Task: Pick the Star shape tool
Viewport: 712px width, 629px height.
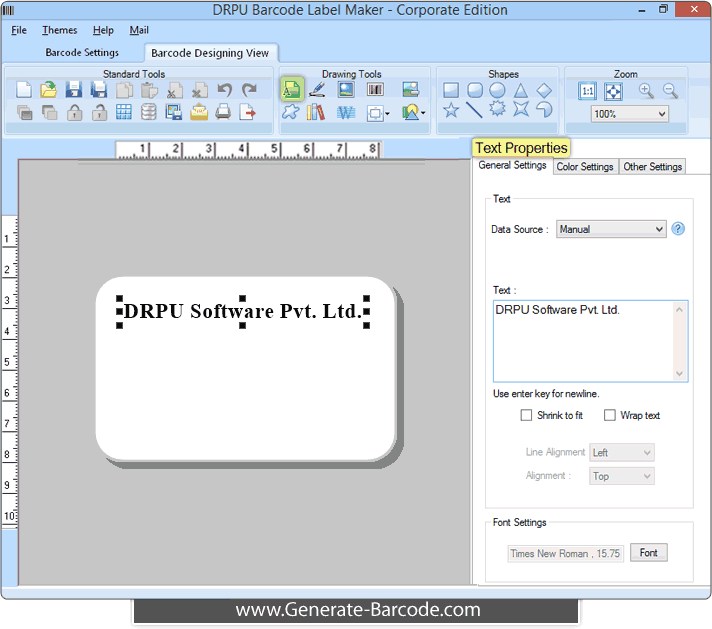Action: click(x=451, y=111)
